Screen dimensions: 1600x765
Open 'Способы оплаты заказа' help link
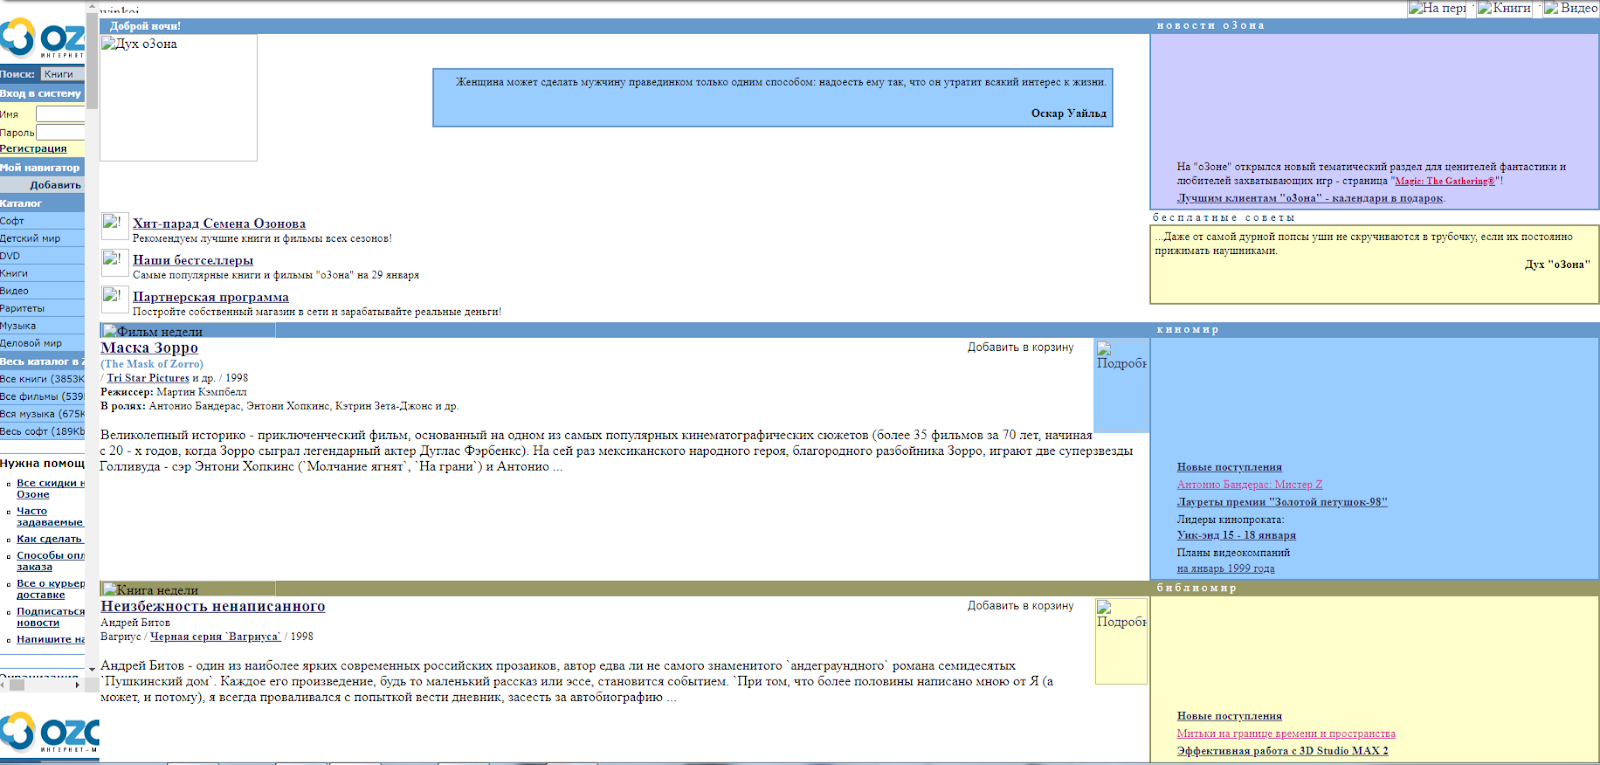(x=50, y=561)
